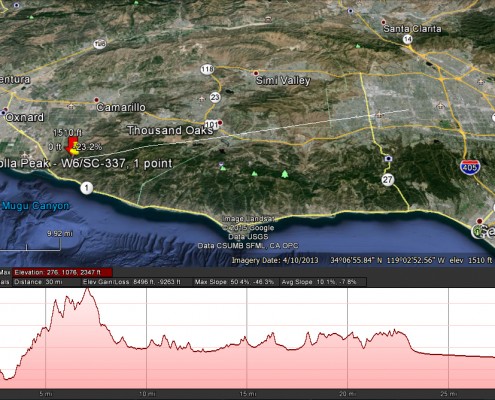Click the camera photo icon above Route 27

(388, 158)
